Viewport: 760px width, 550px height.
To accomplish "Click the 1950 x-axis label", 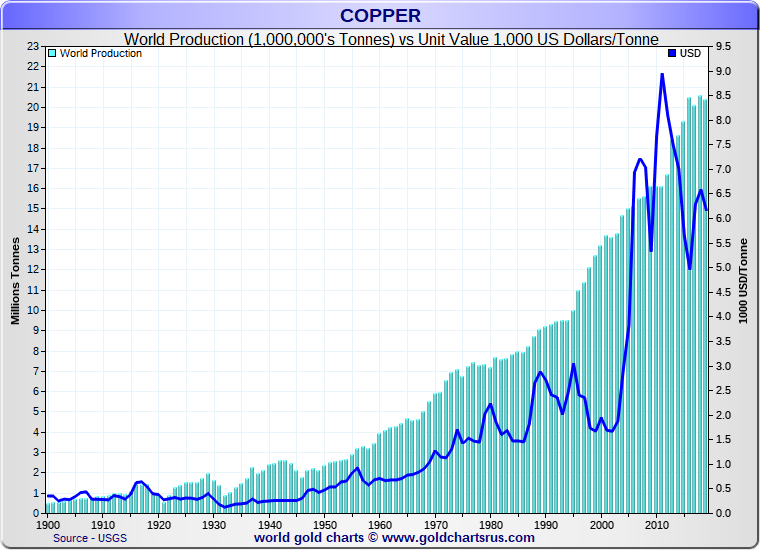I will pos(325,525).
